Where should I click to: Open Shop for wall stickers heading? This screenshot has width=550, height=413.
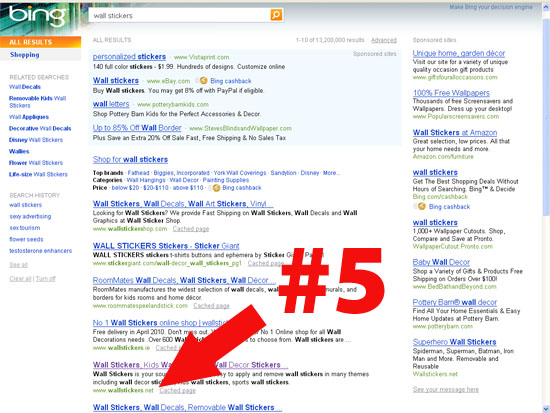point(130,159)
